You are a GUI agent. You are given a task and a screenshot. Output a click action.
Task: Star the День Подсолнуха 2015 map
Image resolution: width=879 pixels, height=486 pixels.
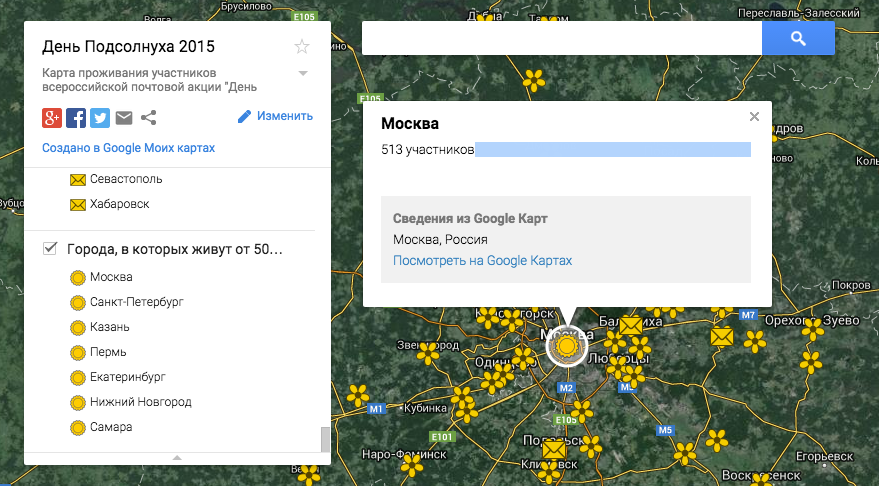coord(302,47)
